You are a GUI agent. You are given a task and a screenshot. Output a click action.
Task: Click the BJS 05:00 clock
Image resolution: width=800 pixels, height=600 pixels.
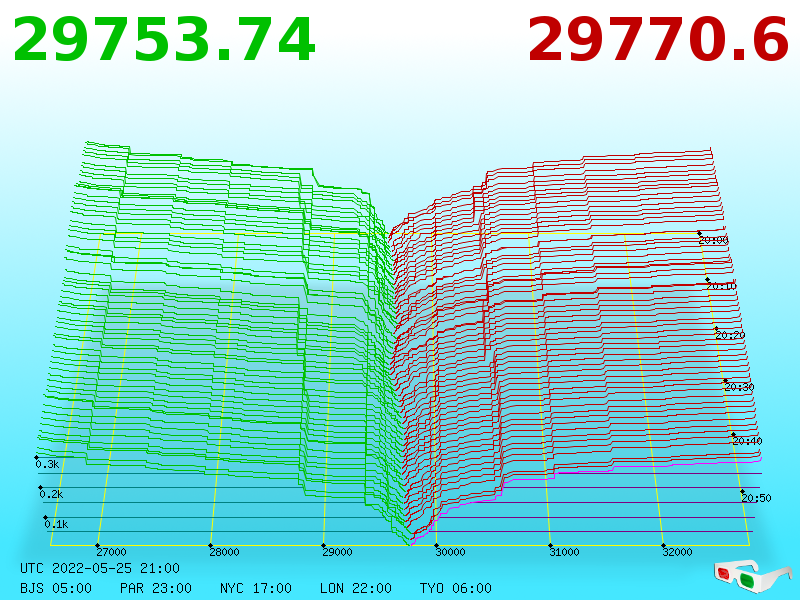pyautogui.click(x=56, y=588)
